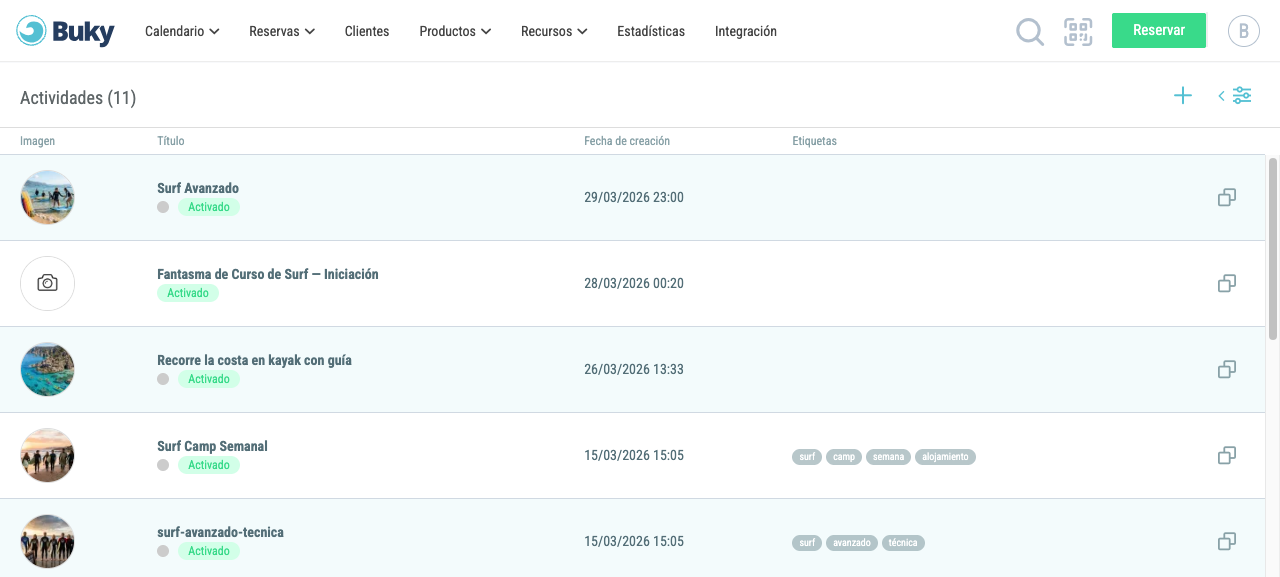Click the Activado badge of Surf Avanzado

coord(209,207)
